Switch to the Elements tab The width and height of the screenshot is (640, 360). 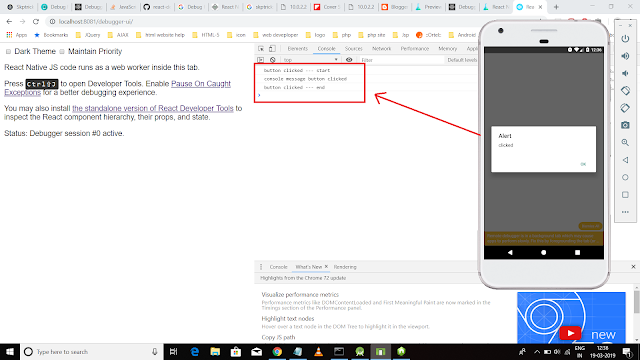point(298,49)
